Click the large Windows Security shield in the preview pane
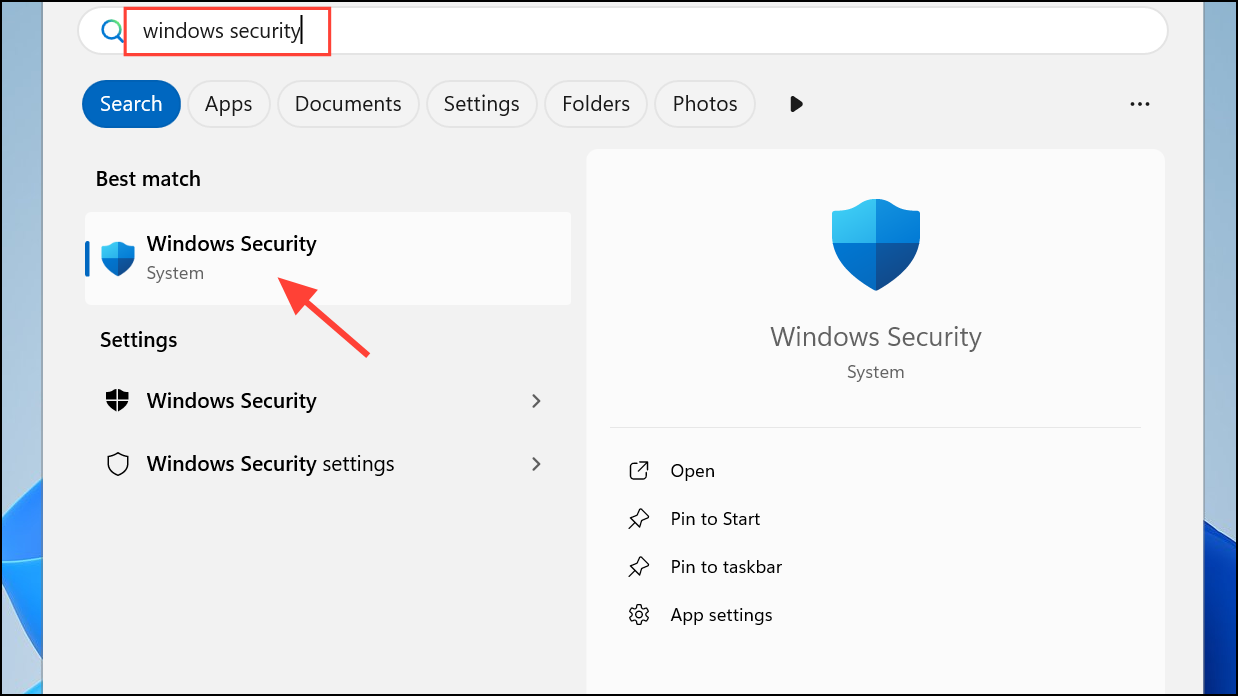Image resolution: width=1238 pixels, height=696 pixels. 875,243
